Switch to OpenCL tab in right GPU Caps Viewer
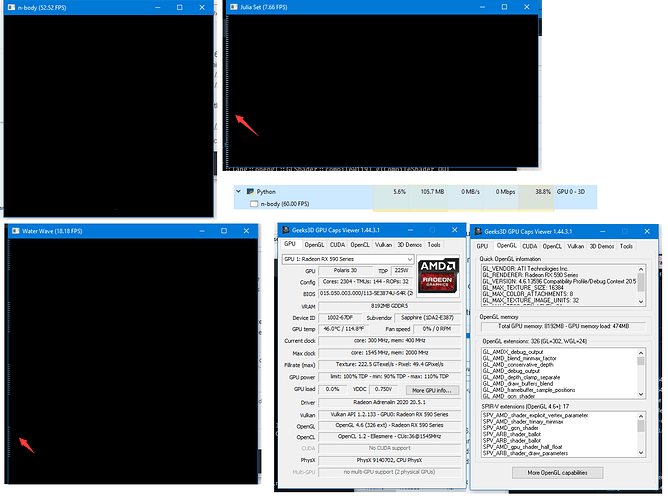 [x=552, y=246]
